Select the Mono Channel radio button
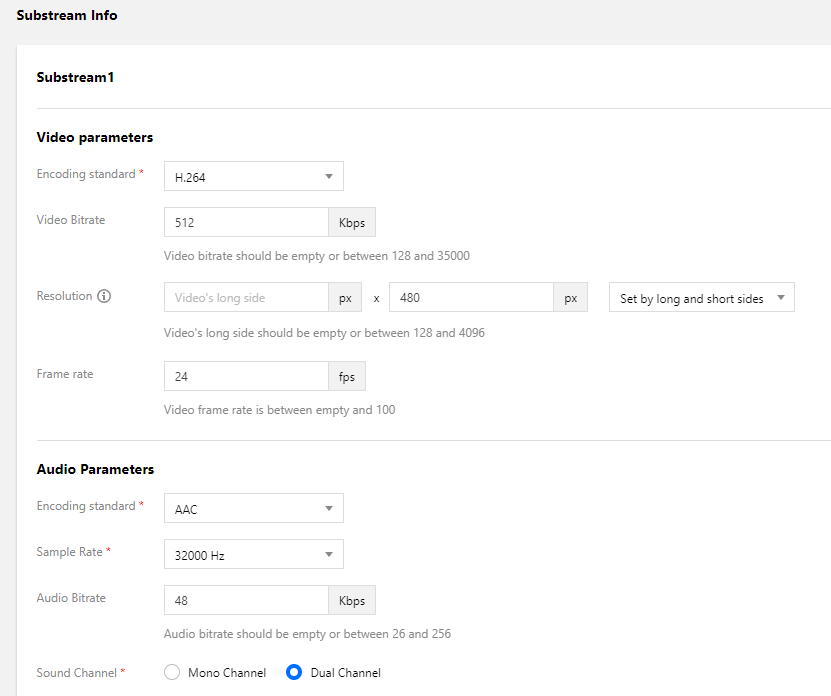Viewport: 831px width, 696px height. [172, 673]
